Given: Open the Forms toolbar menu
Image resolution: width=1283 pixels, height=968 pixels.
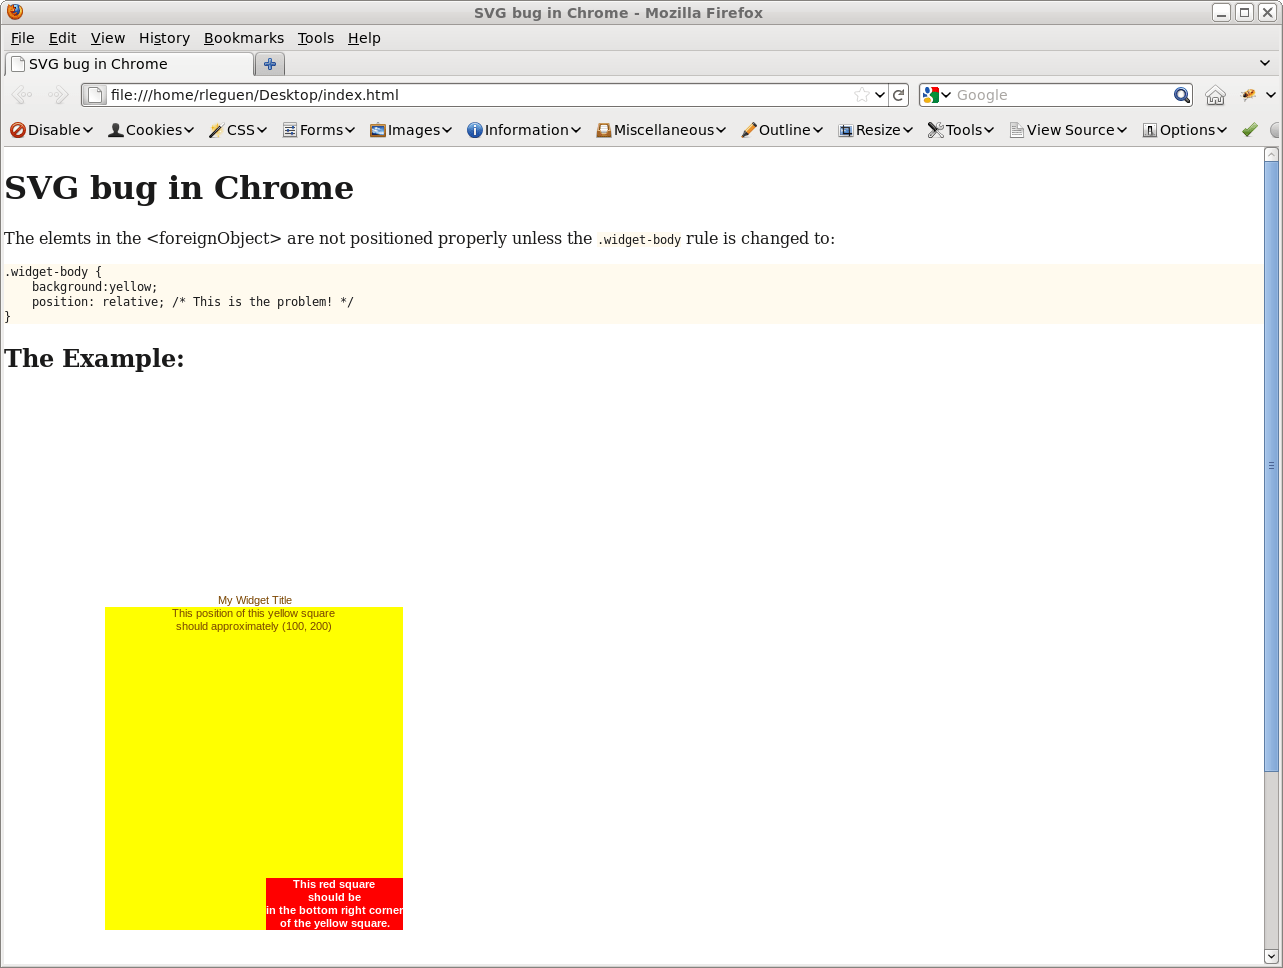Looking at the screenshot, I should 319,130.
